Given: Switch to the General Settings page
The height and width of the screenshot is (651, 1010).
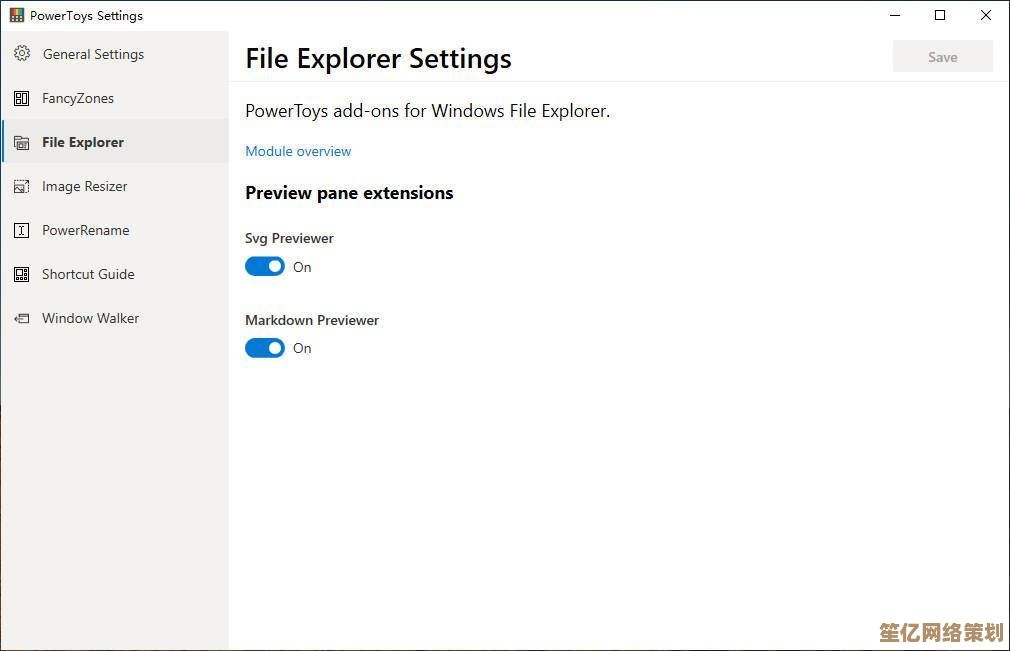Looking at the screenshot, I should 93,54.
